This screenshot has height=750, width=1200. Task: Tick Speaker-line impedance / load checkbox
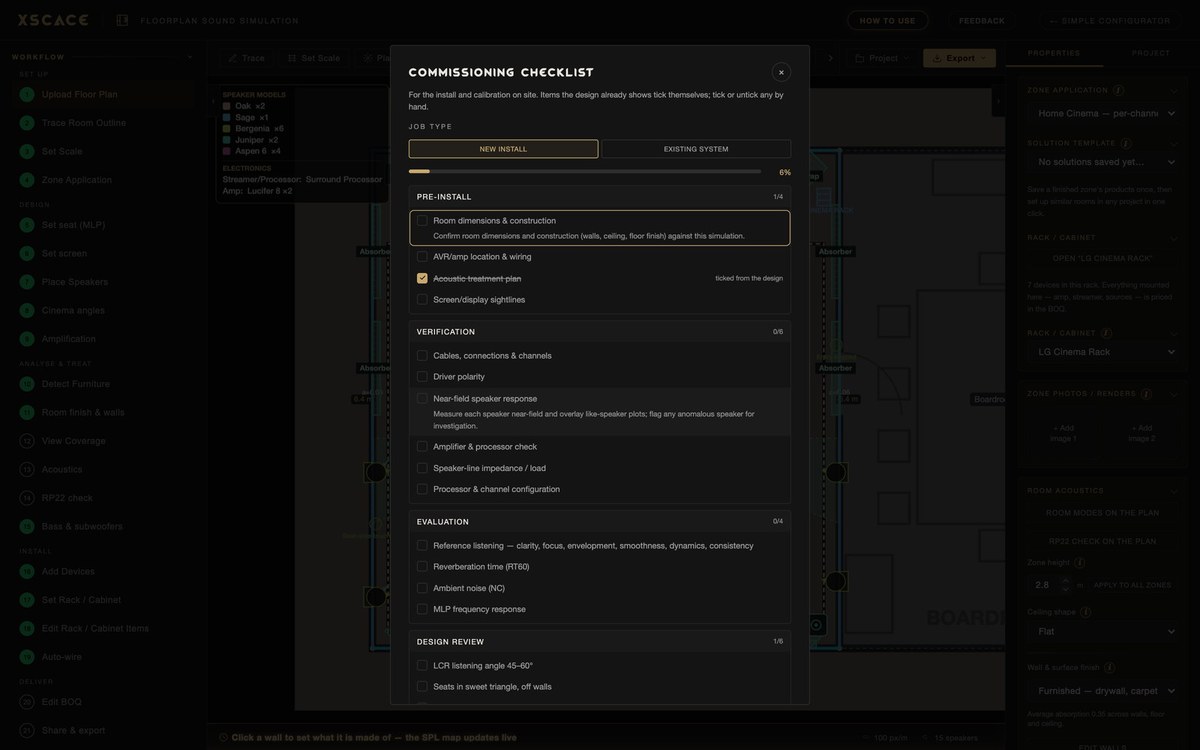pos(422,468)
